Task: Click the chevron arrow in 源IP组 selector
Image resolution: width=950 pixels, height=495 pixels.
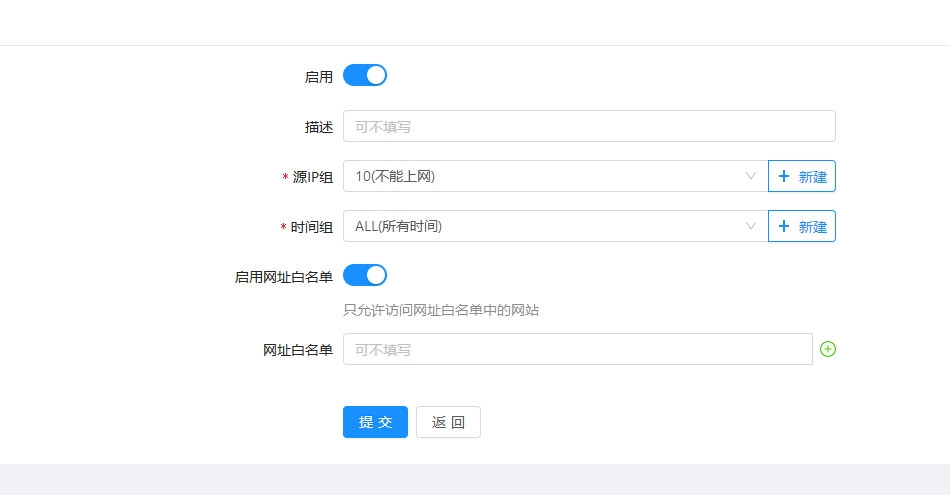Action: click(x=751, y=177)
